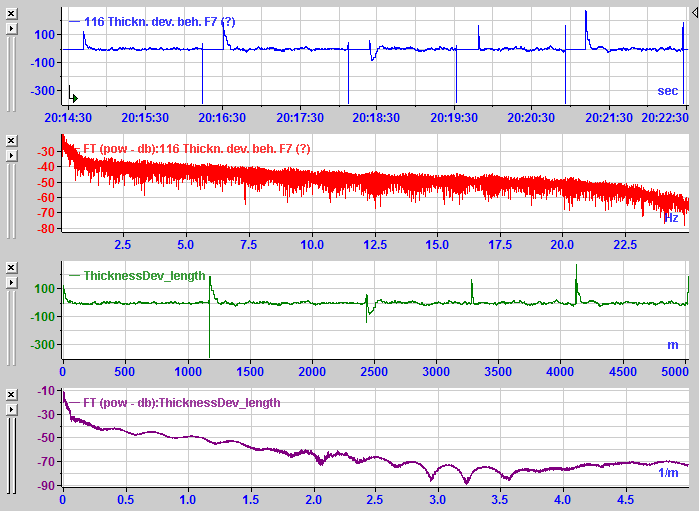Click frequency axis label 10.0 on red graph

tap(312, 245)
